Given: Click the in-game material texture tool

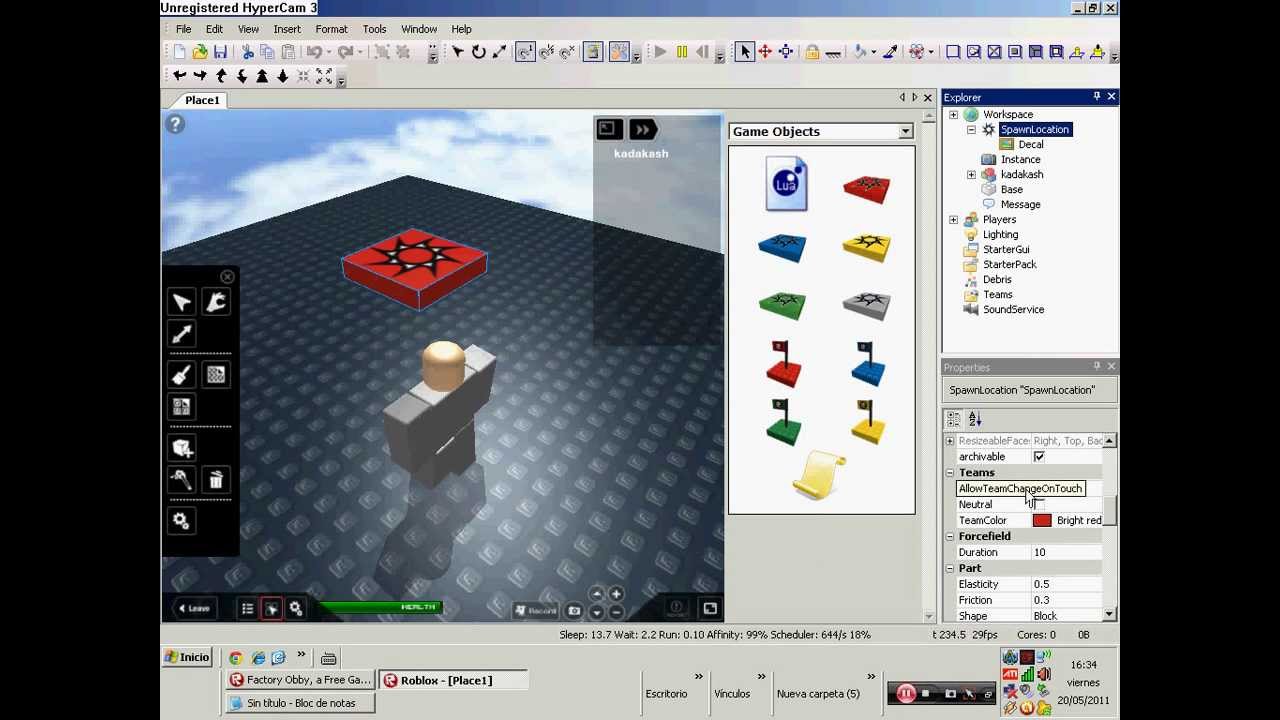Looking at the screenshot, I should tap(215, 375).
